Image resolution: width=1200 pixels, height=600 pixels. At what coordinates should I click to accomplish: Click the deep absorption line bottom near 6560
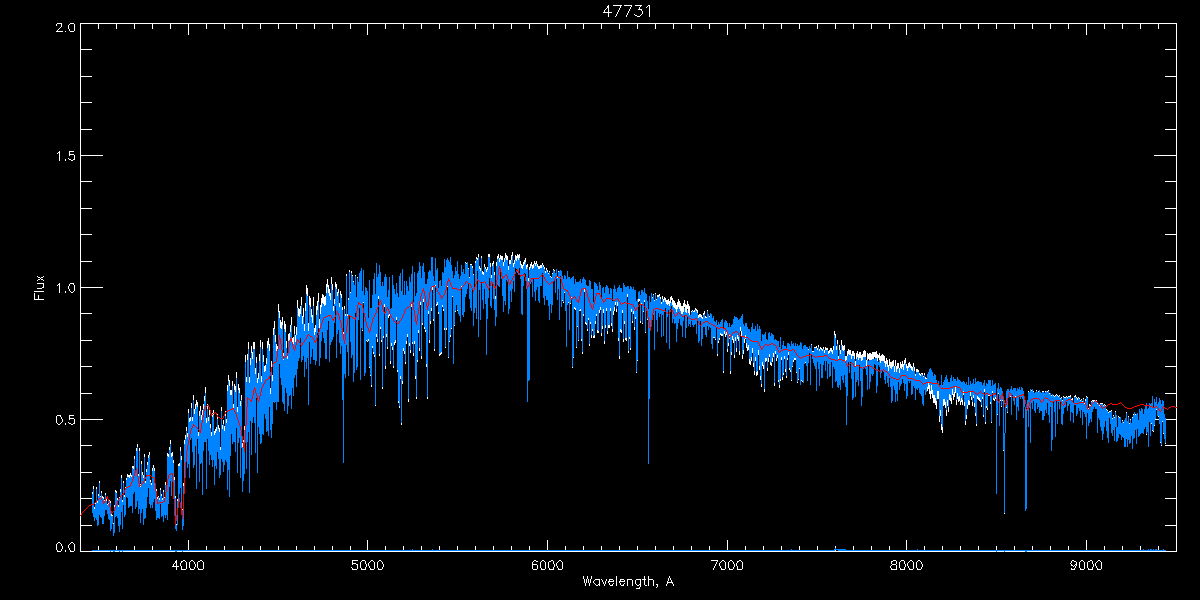pyautogui.click(x=648, y=462)
